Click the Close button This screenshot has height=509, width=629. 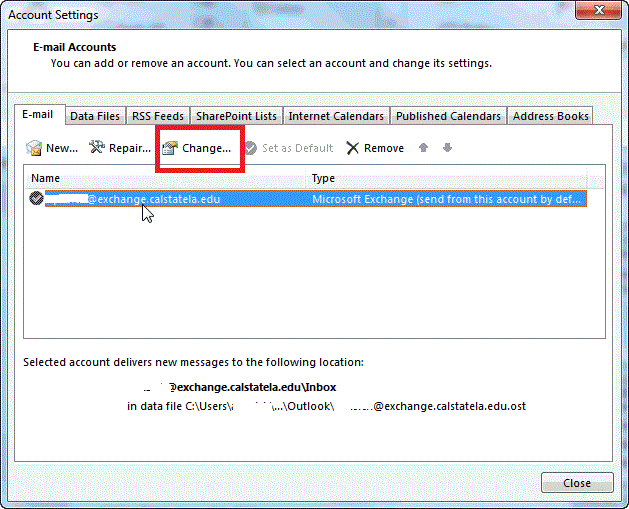point(577,483)
